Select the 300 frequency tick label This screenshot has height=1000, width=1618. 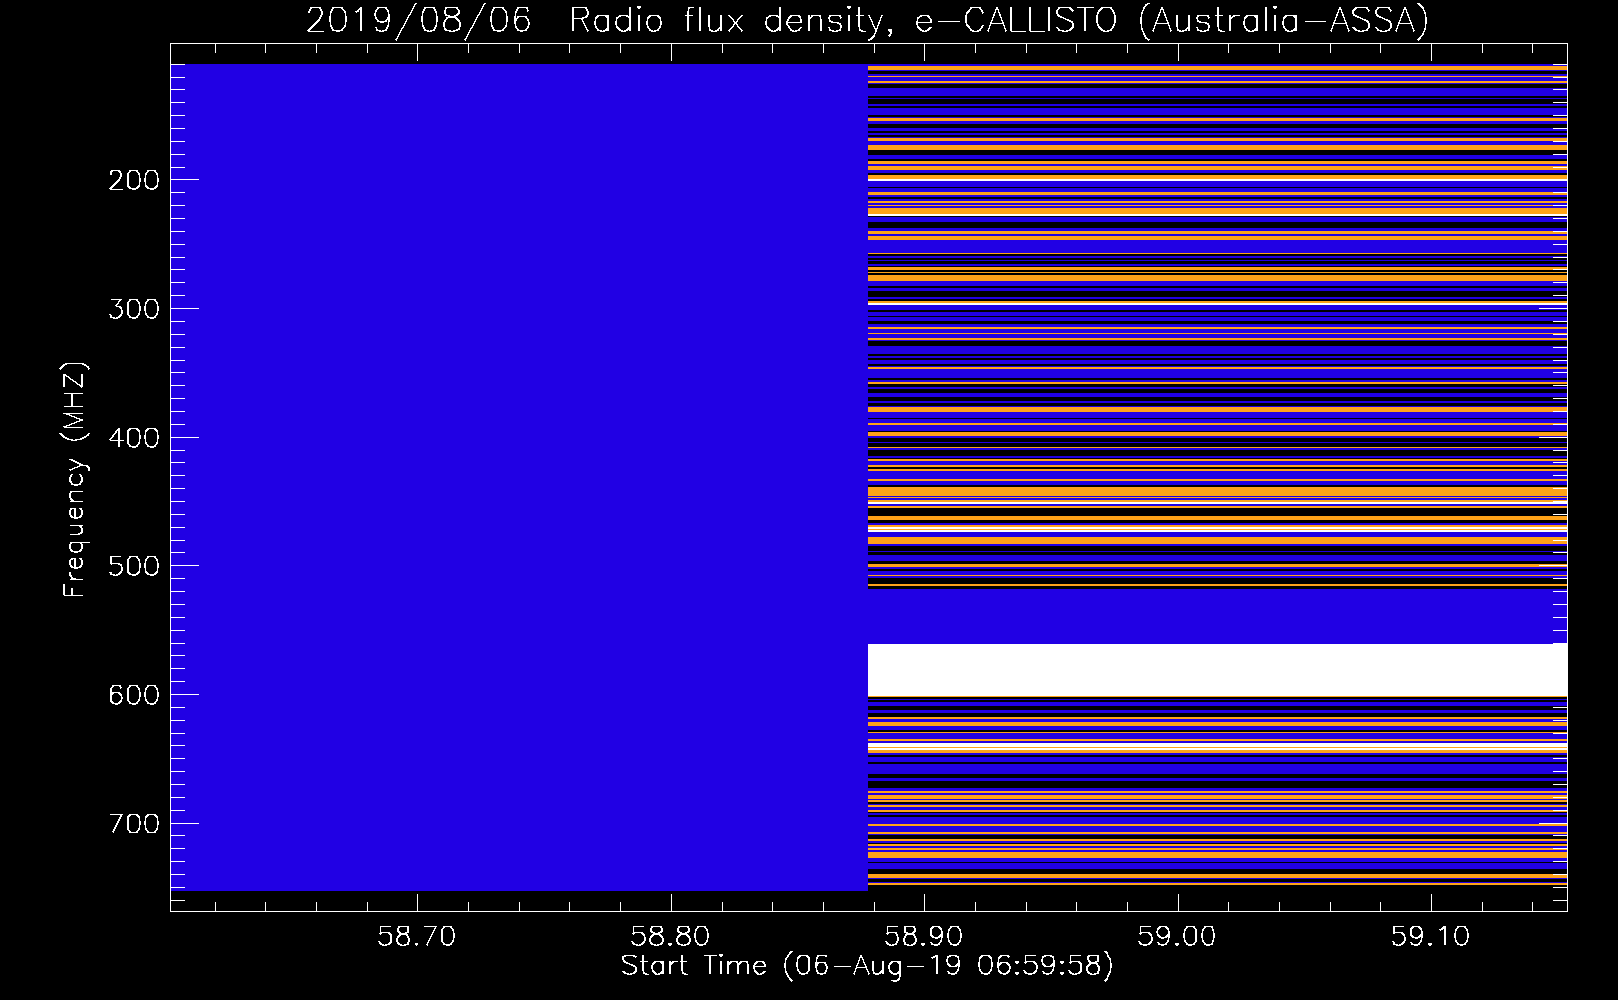(x=133, y=309)
